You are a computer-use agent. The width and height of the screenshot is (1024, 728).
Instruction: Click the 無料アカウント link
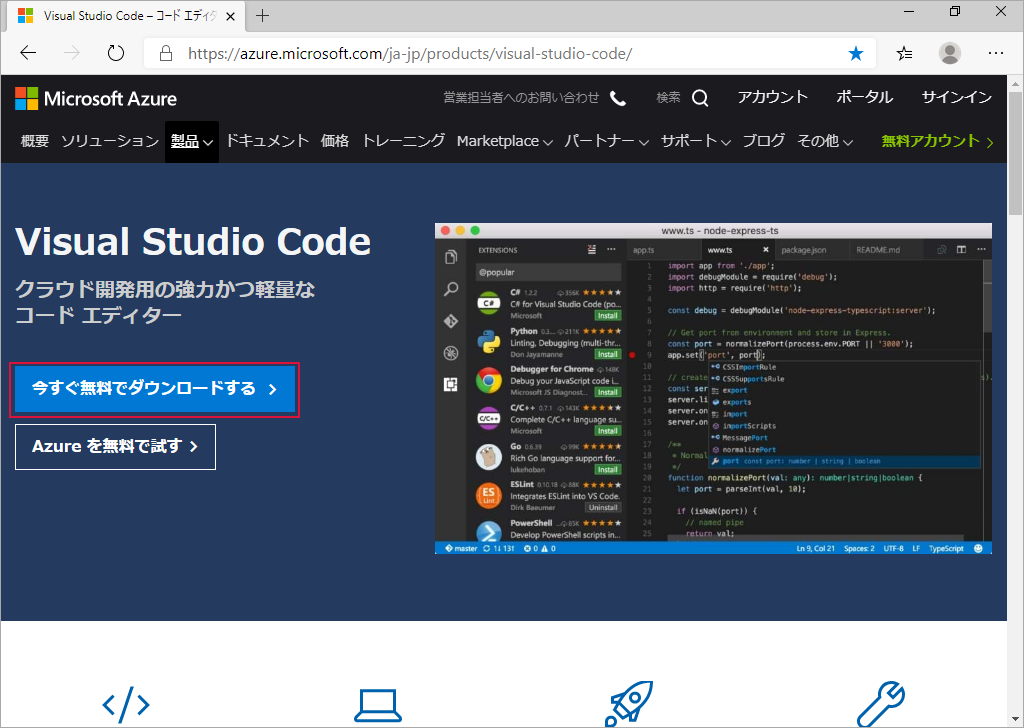(938, 141)
